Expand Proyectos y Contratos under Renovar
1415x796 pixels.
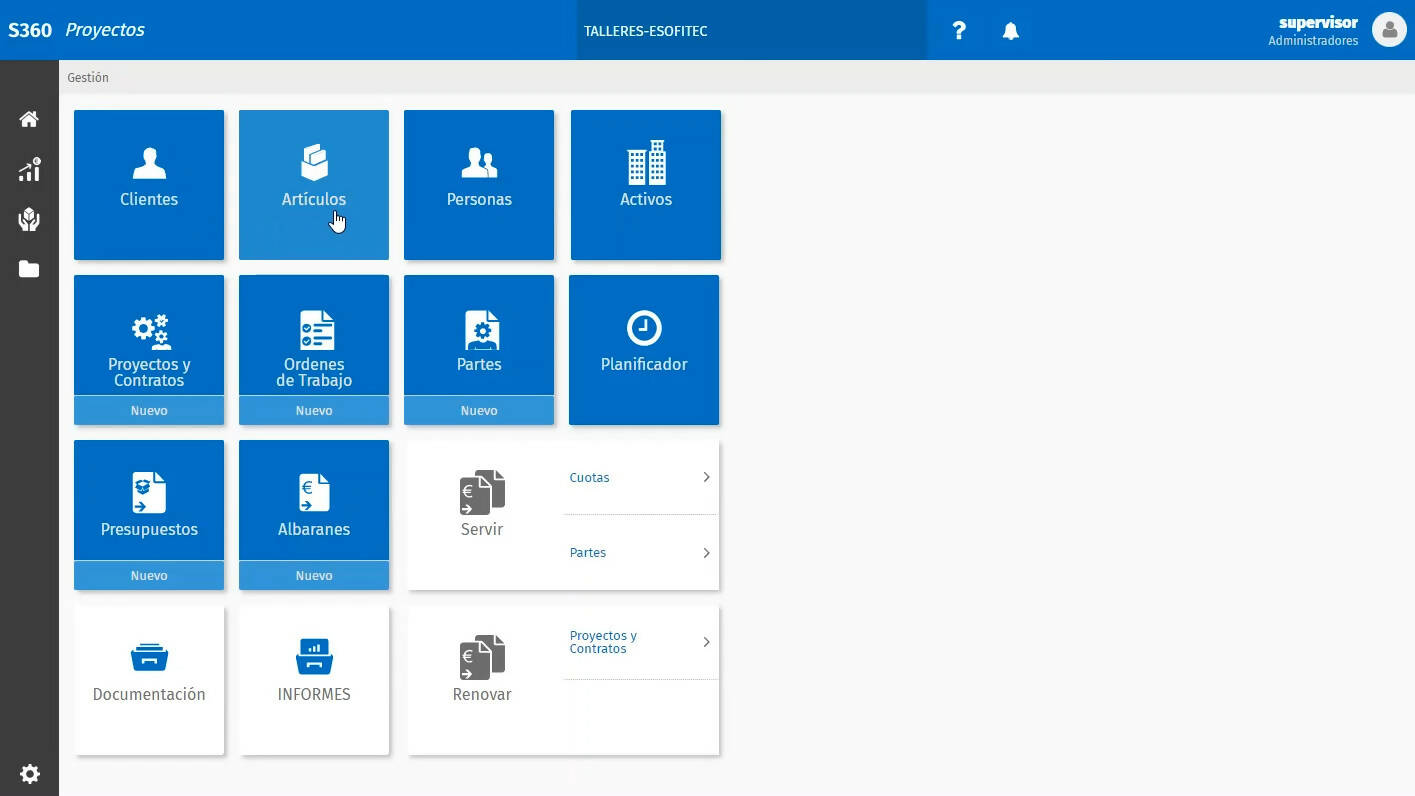tap(640, 642)
